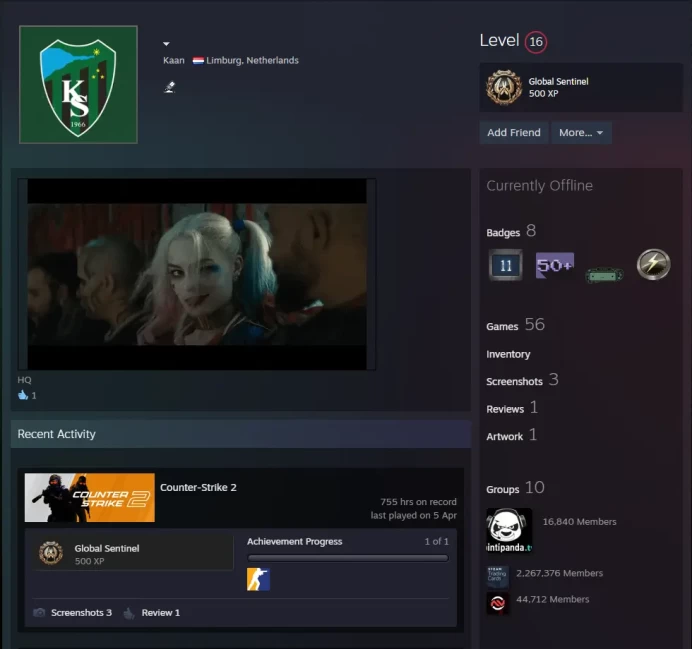Open the Level 16 badge circle
This screenshot has width=692, height=649.
(535, 42)
